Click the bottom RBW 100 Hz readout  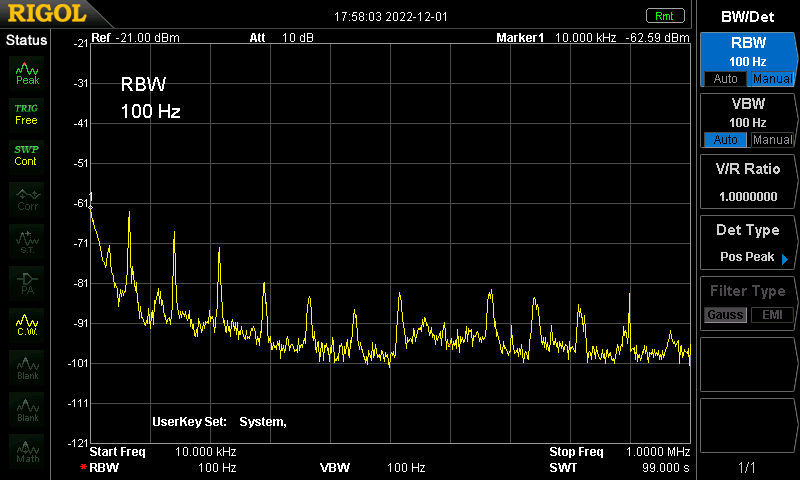click(x=162, y=467)
